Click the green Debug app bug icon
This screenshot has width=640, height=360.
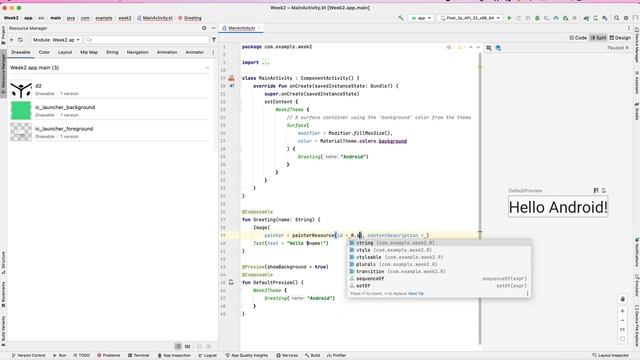[x=537, y=18]
